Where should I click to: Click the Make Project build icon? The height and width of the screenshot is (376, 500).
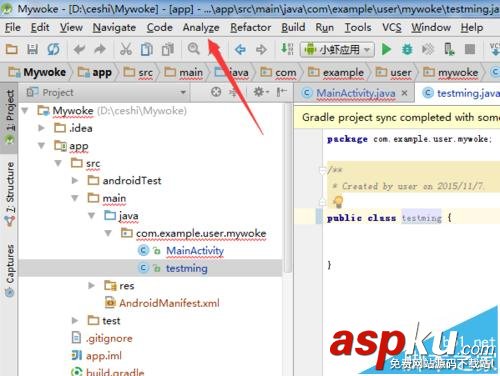coord(287,49)
